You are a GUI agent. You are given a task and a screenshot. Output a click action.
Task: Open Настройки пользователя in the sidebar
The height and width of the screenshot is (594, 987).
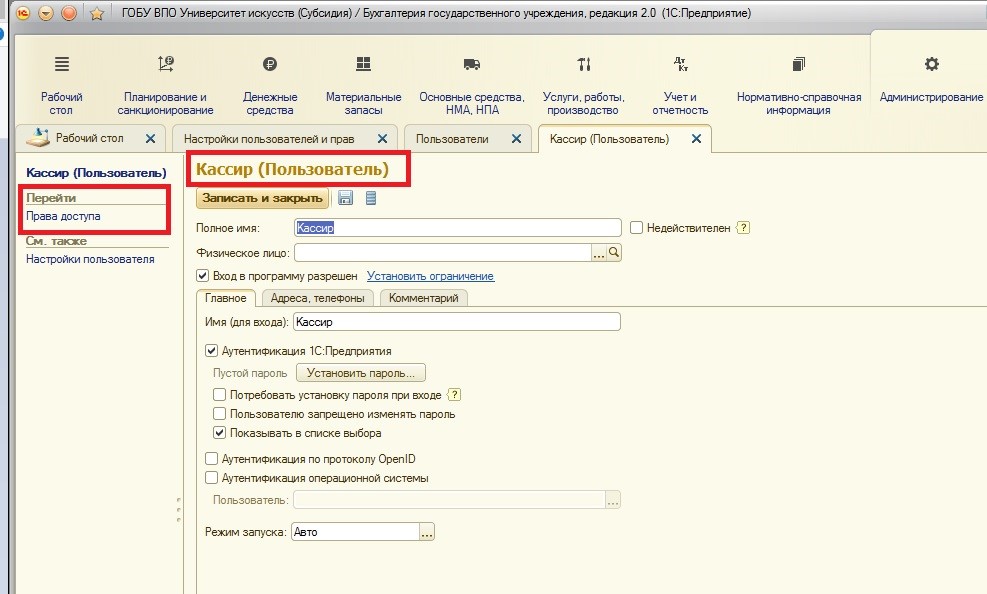pyautogui.click(x=90, y=259)
